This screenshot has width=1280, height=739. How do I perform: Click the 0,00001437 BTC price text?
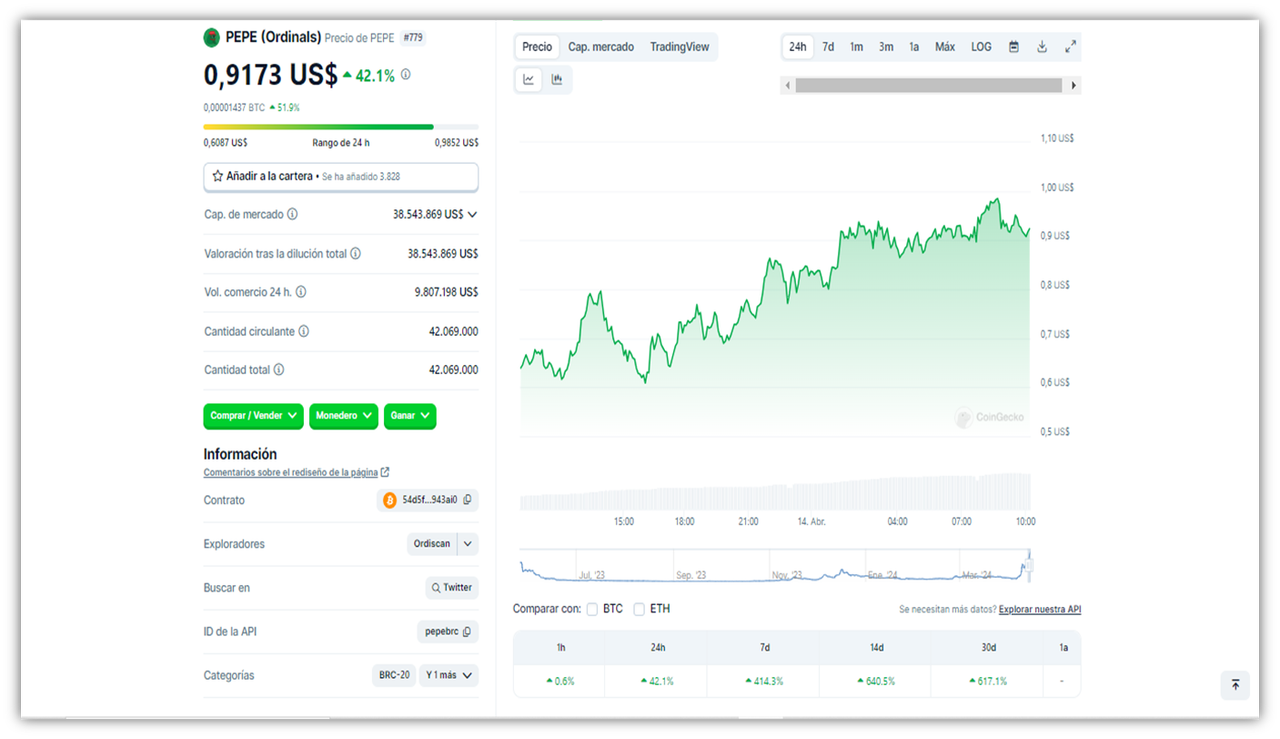coord(234,107)
